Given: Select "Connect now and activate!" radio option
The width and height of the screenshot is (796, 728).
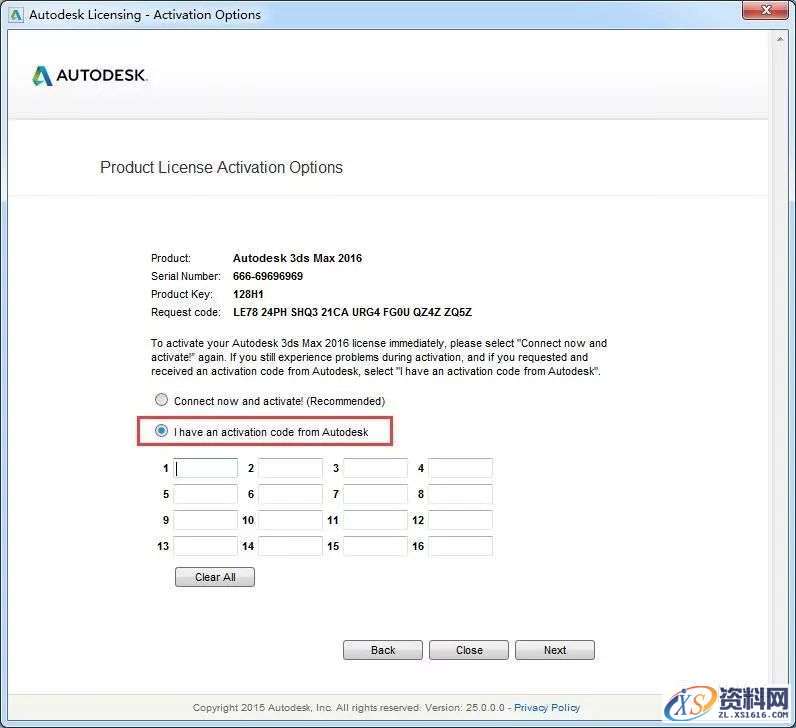Looking at the screenshot, I should pos(161,400).
